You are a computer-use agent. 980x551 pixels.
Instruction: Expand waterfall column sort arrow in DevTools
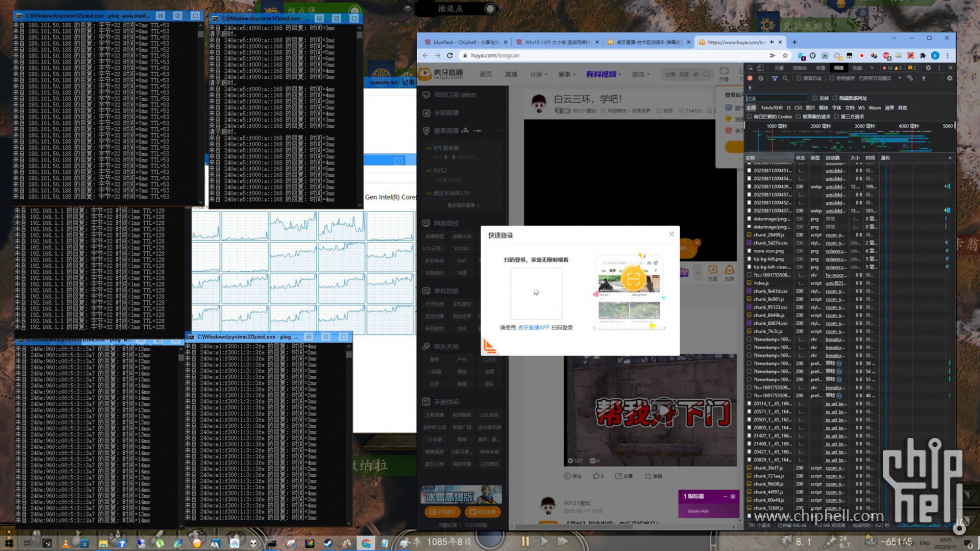(x=950, y=158)
